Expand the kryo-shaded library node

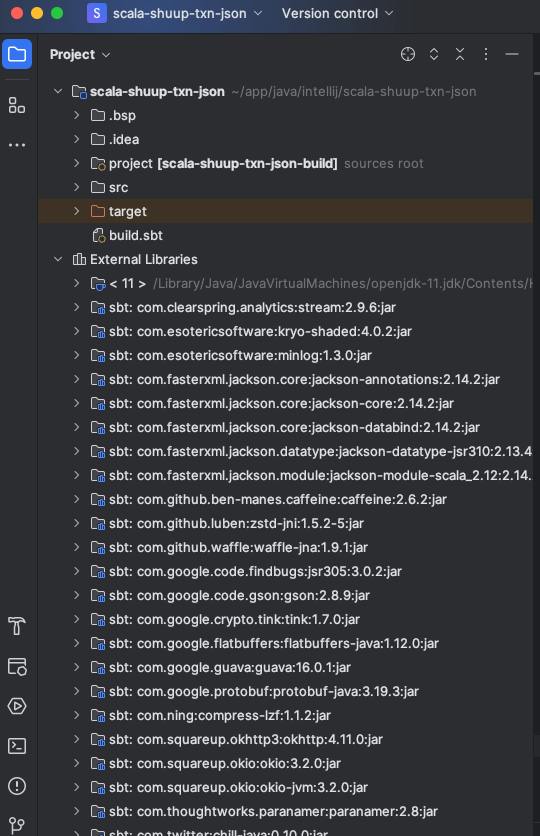(77, 331)
